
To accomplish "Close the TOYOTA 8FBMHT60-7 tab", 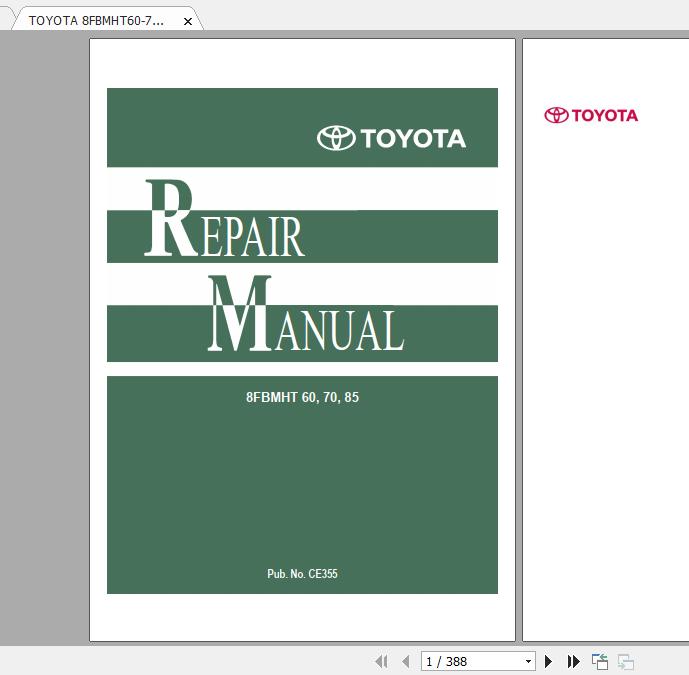I will [x=188, y=21].
